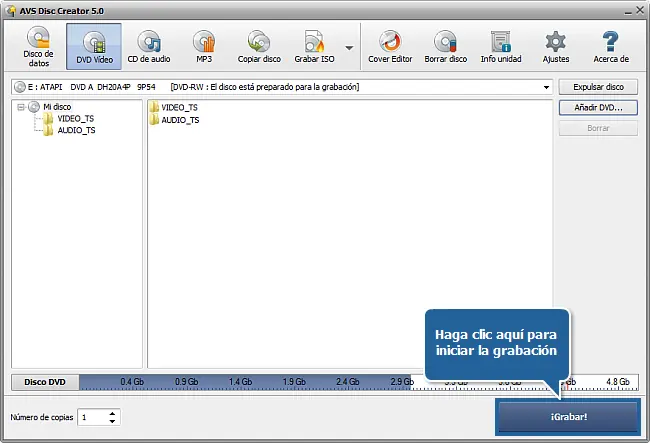The width and height of the screenshot is (650, 443).
Task: Open the Acerca de dialog
Action: pyautogui.click(x=611, y=46)
